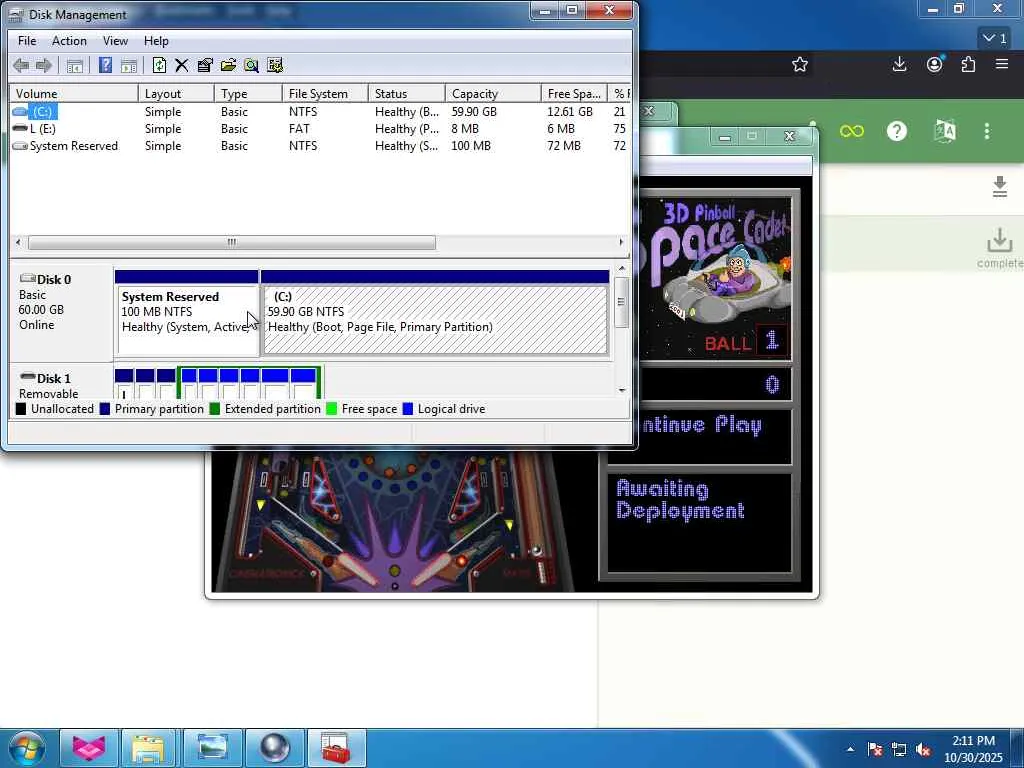This screenshot has height=768, width=1024.
Task: Sort by the Volume column header
Action: [74, 93]
